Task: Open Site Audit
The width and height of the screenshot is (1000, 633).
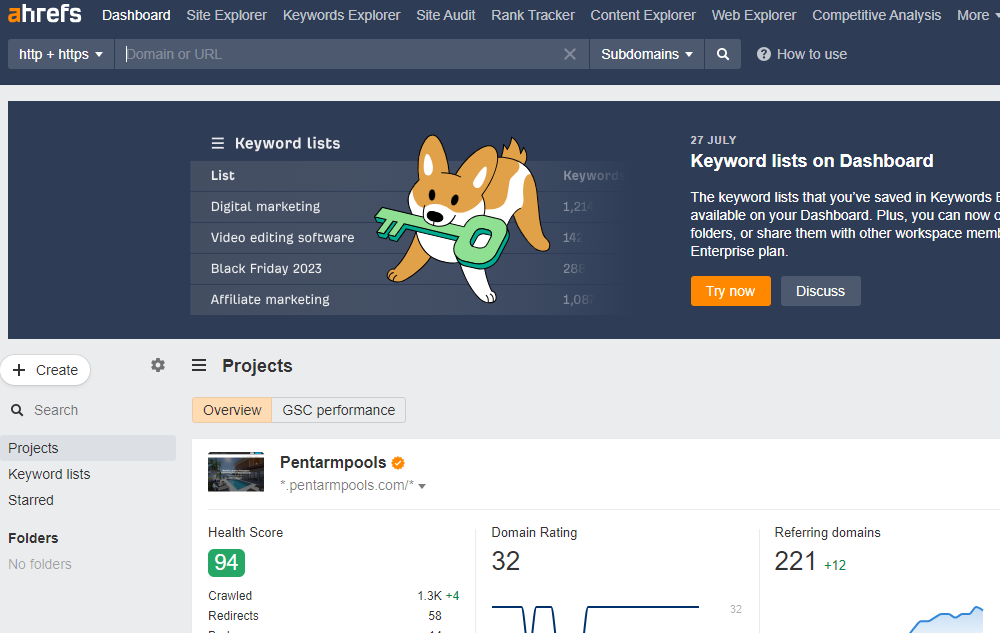Action: [x=446, y=15]
